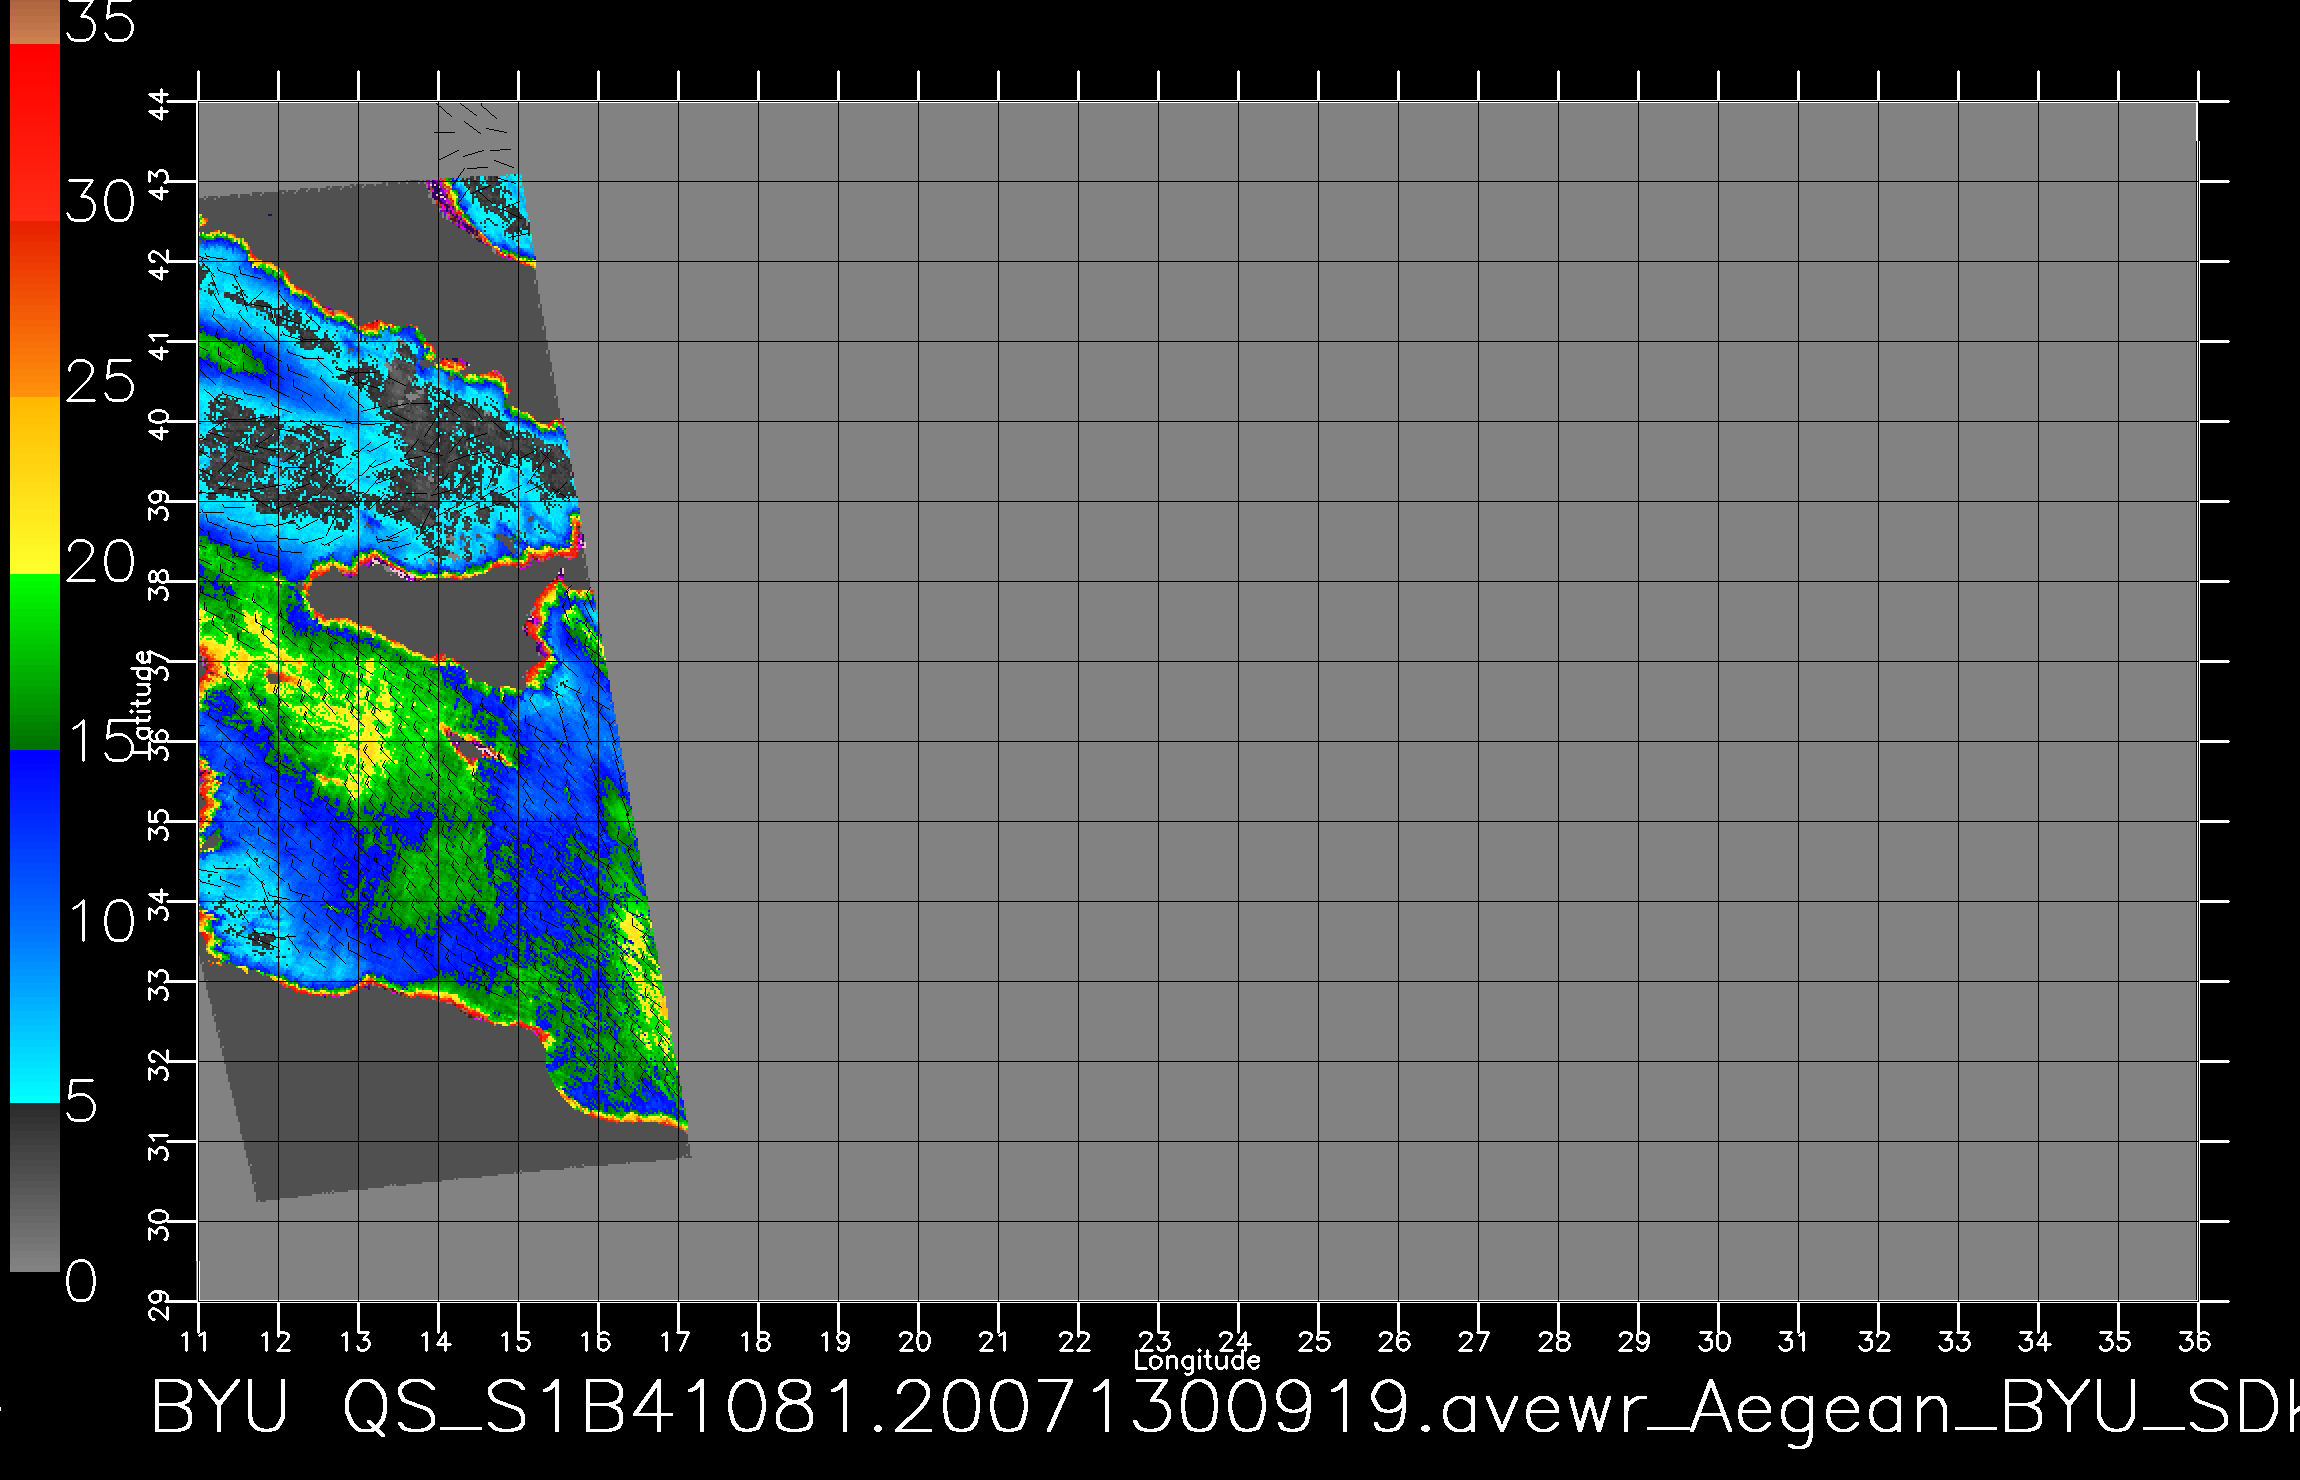The image size is (2300, 1480).
Task: Click longitude tick label 27
Action: click(x=1475, y=1341)
